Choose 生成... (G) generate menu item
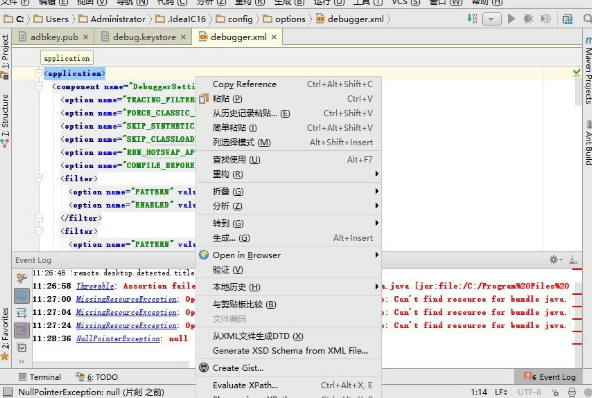Viewport: 592px width, 398px height. (288, 238)
